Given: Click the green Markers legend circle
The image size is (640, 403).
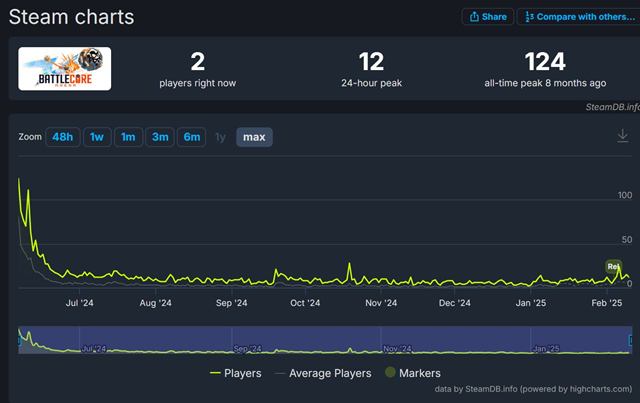Looking at the screenshot, I should click(x=391, y=373).
